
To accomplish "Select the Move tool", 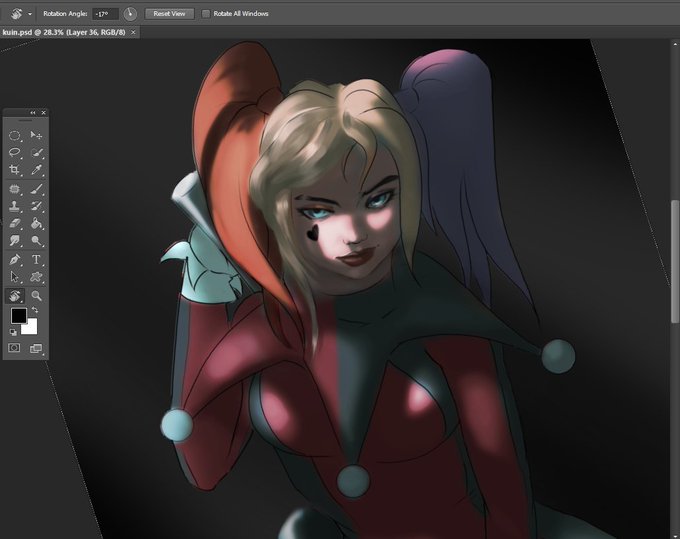I will click(x=36, y=136).
